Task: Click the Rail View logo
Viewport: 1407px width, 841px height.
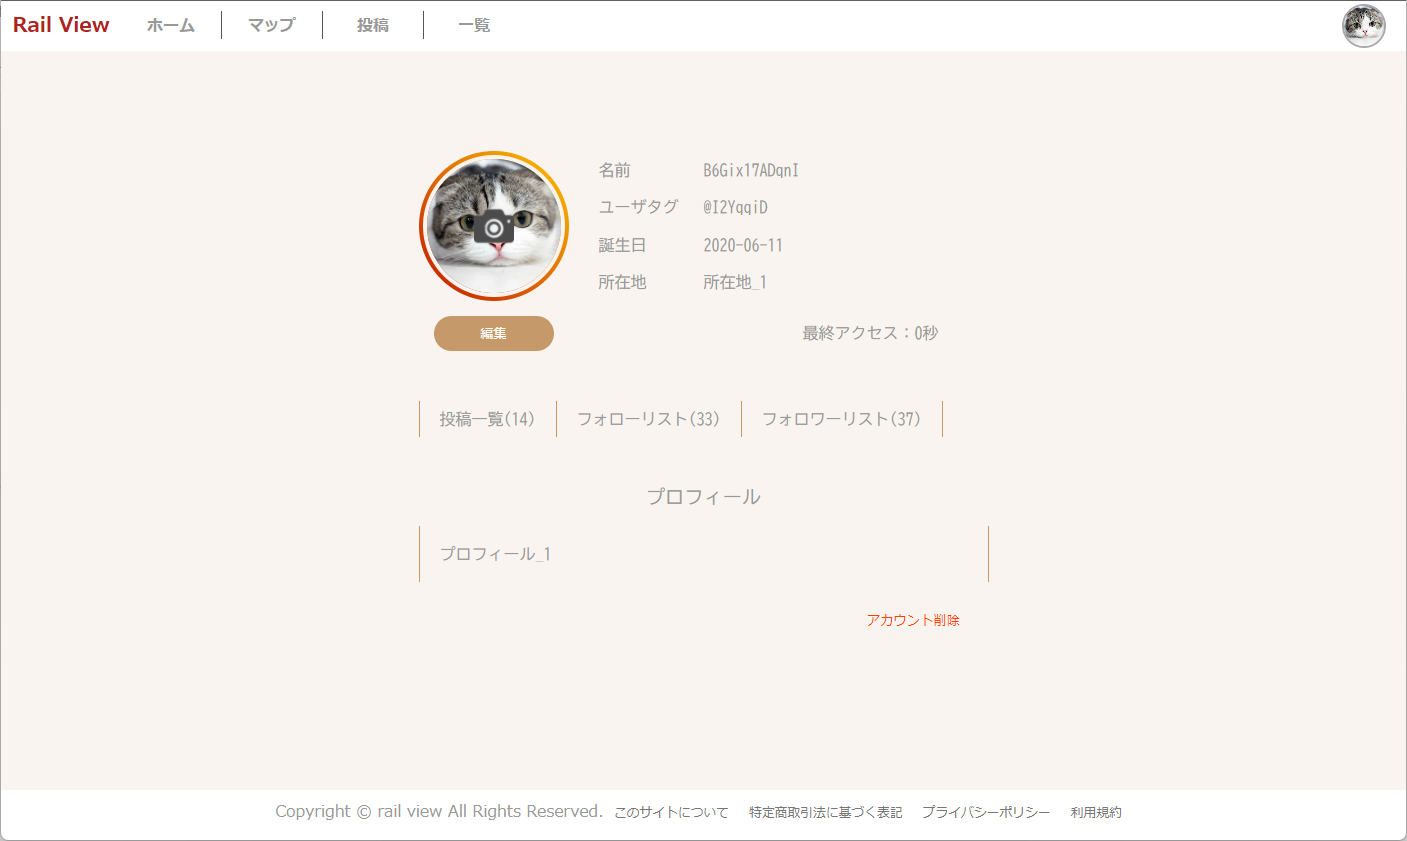Action: coord(61,25)
